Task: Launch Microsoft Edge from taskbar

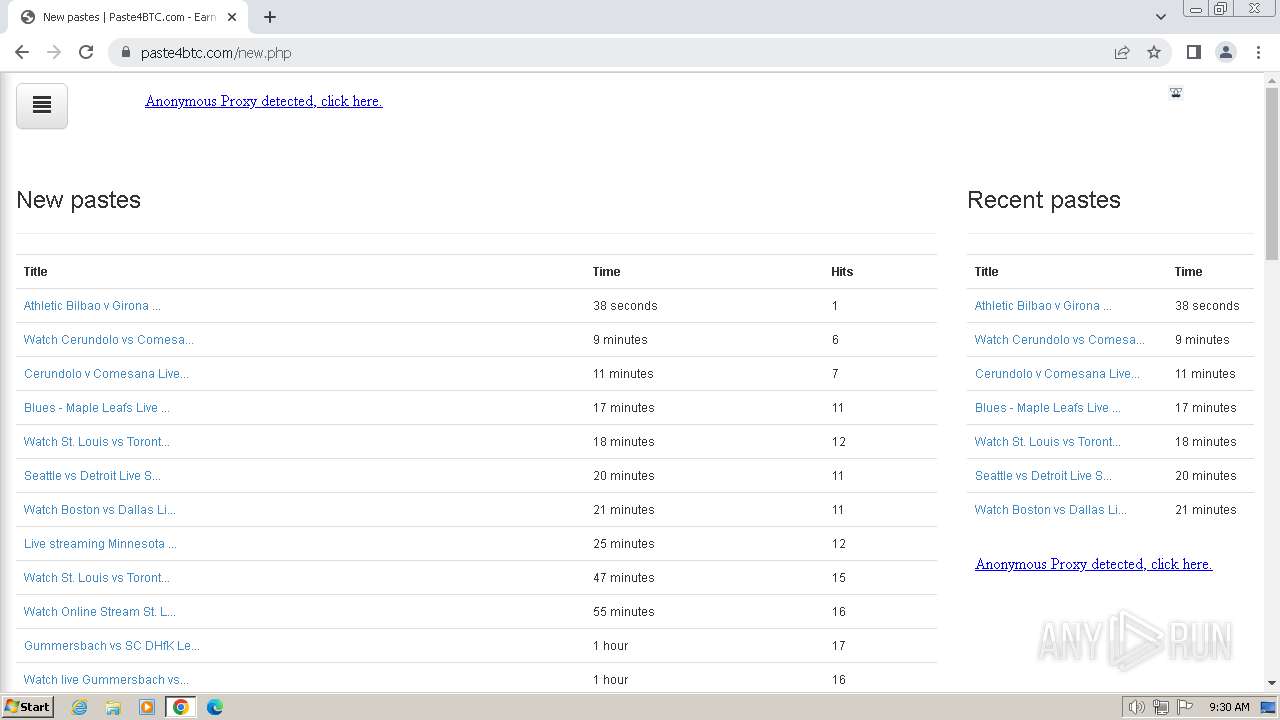Action: 215,707
